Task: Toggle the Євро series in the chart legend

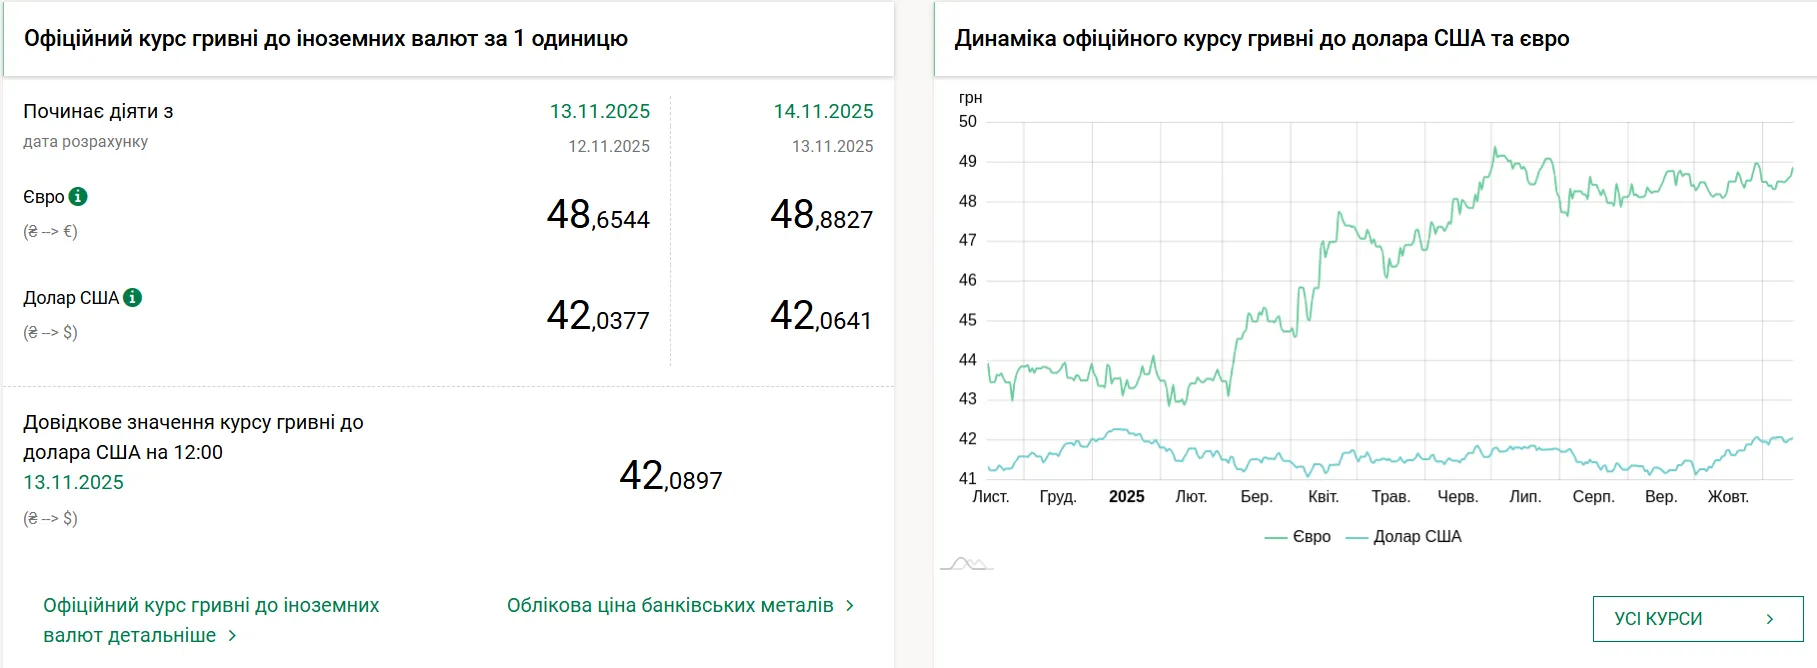Action: (x=1298, y=537)
